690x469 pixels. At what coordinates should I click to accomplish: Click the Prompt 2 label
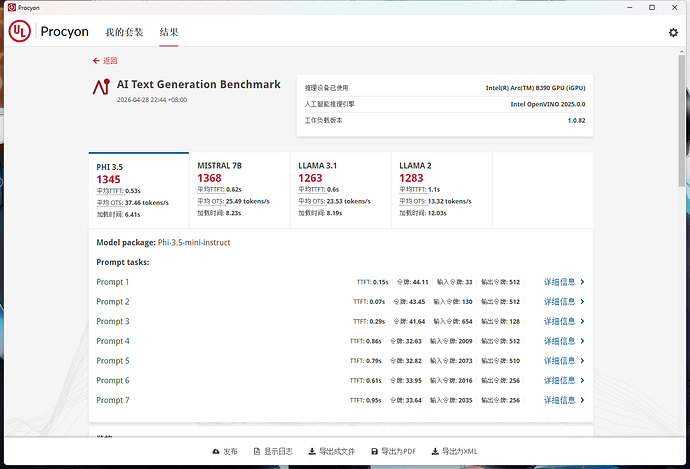(x=113, y=302)
